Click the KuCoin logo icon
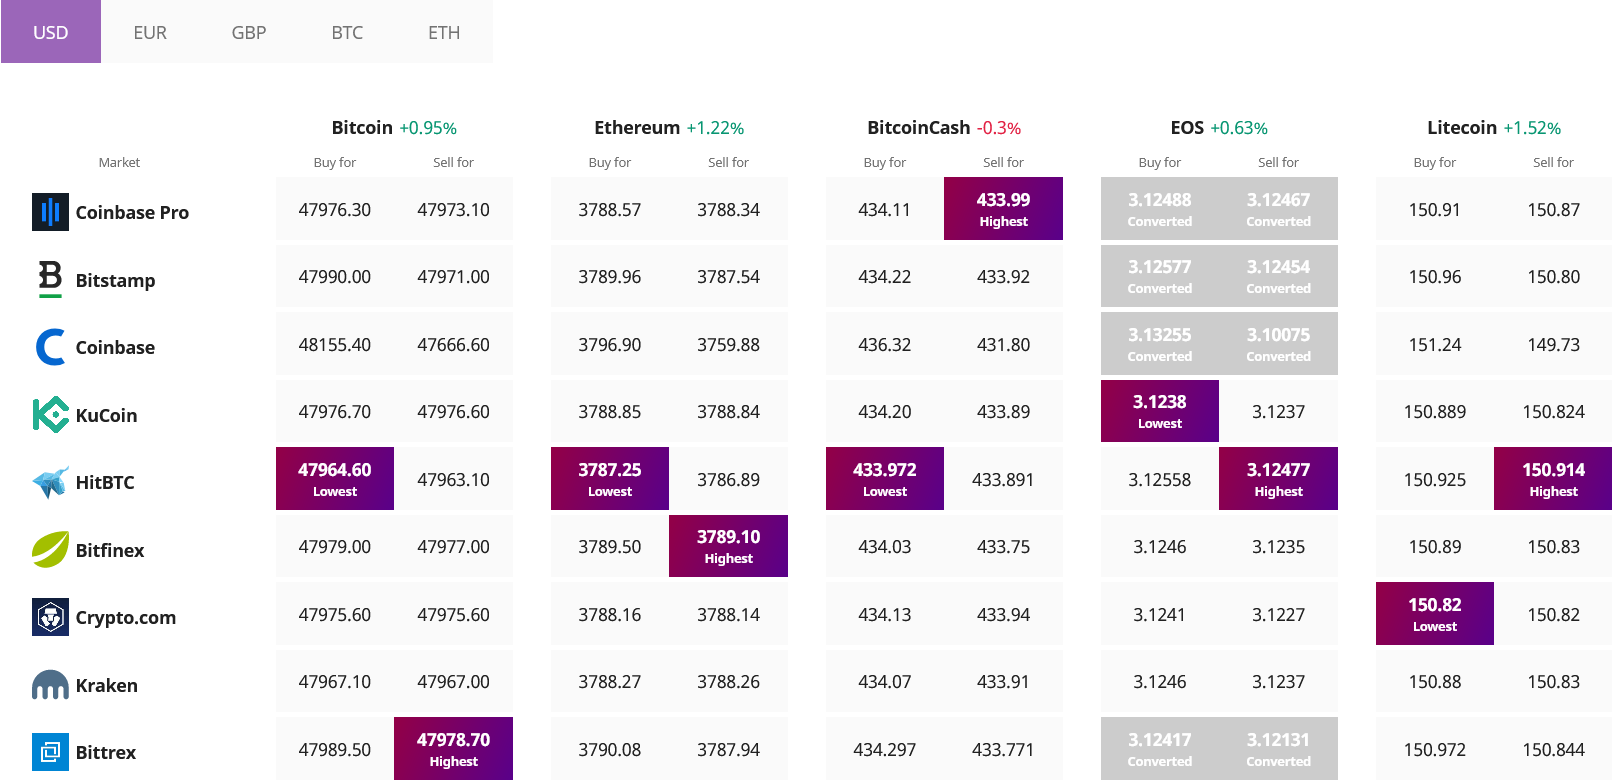Image resolution: width=1612 pixels, height=784 pixels. pos(50,414)
